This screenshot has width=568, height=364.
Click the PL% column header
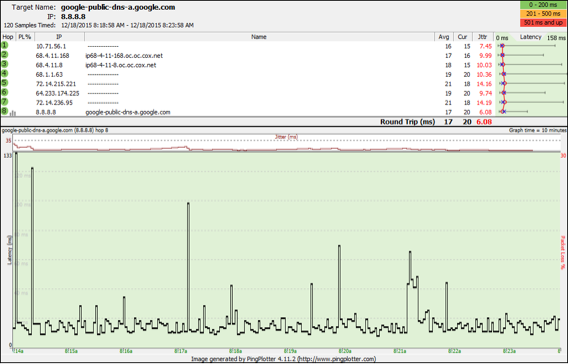pyautogui.click(x=25, y=37)
